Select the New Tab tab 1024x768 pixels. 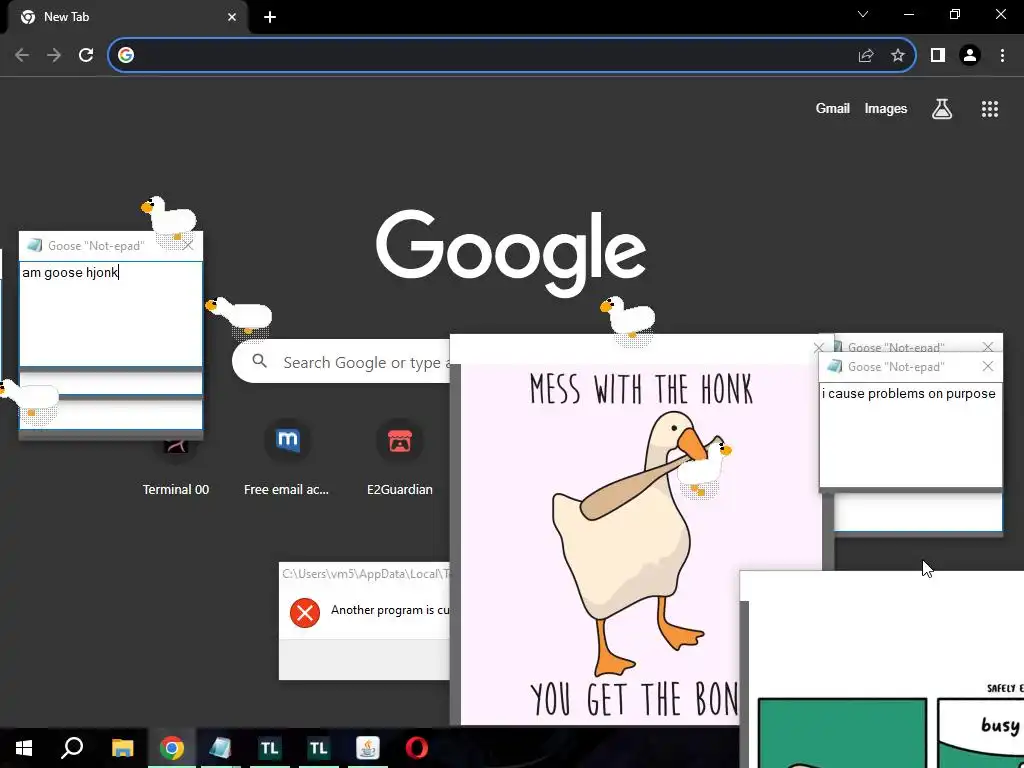tap(127, 17)
